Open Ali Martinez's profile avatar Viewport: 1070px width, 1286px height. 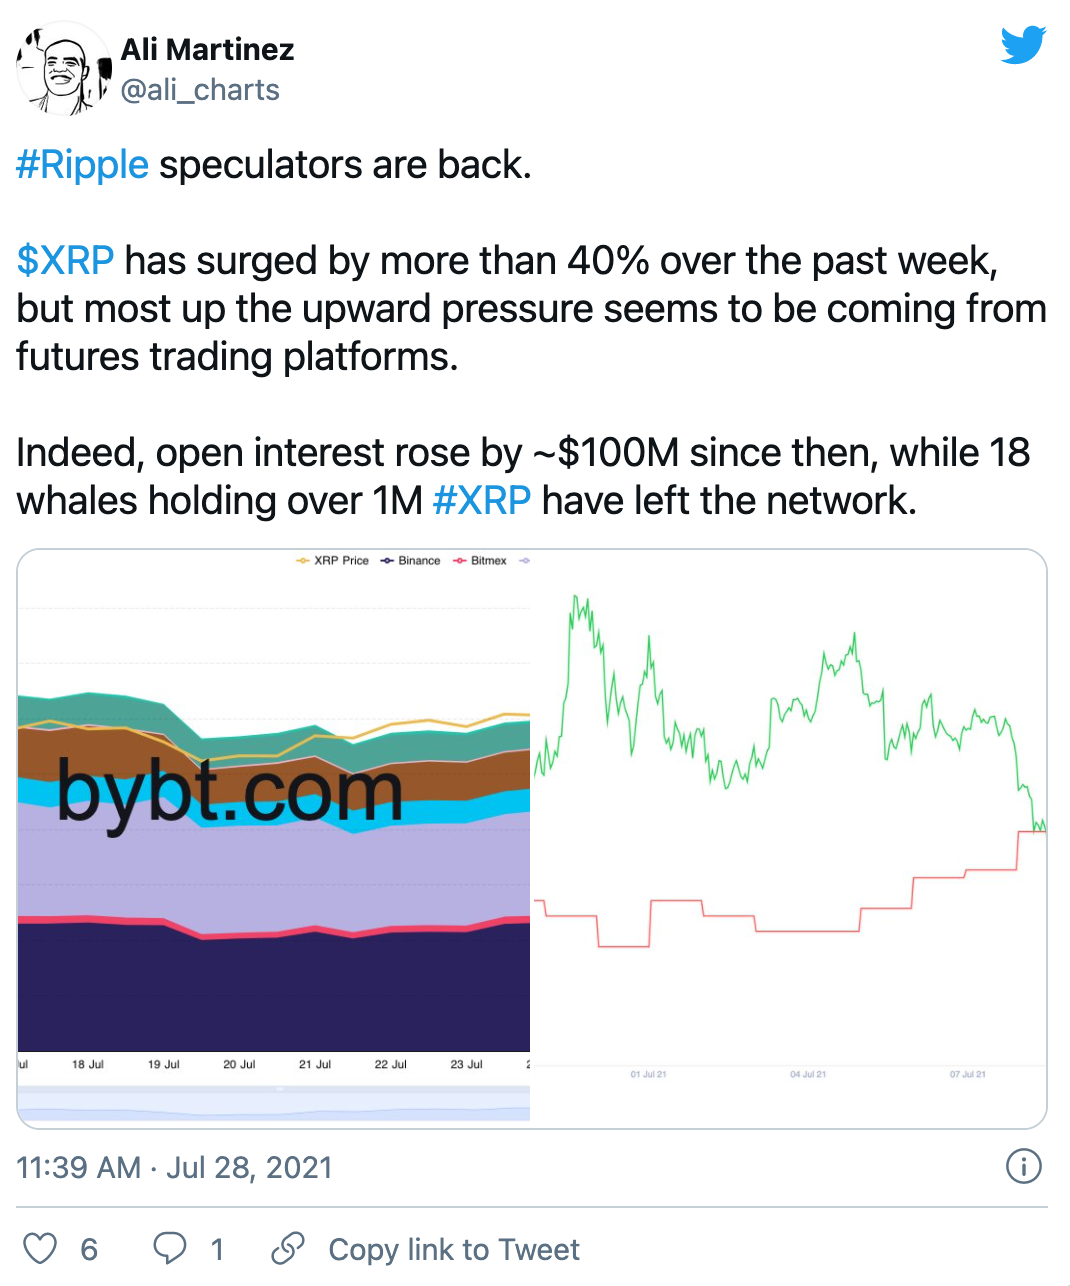coord(63,69)
